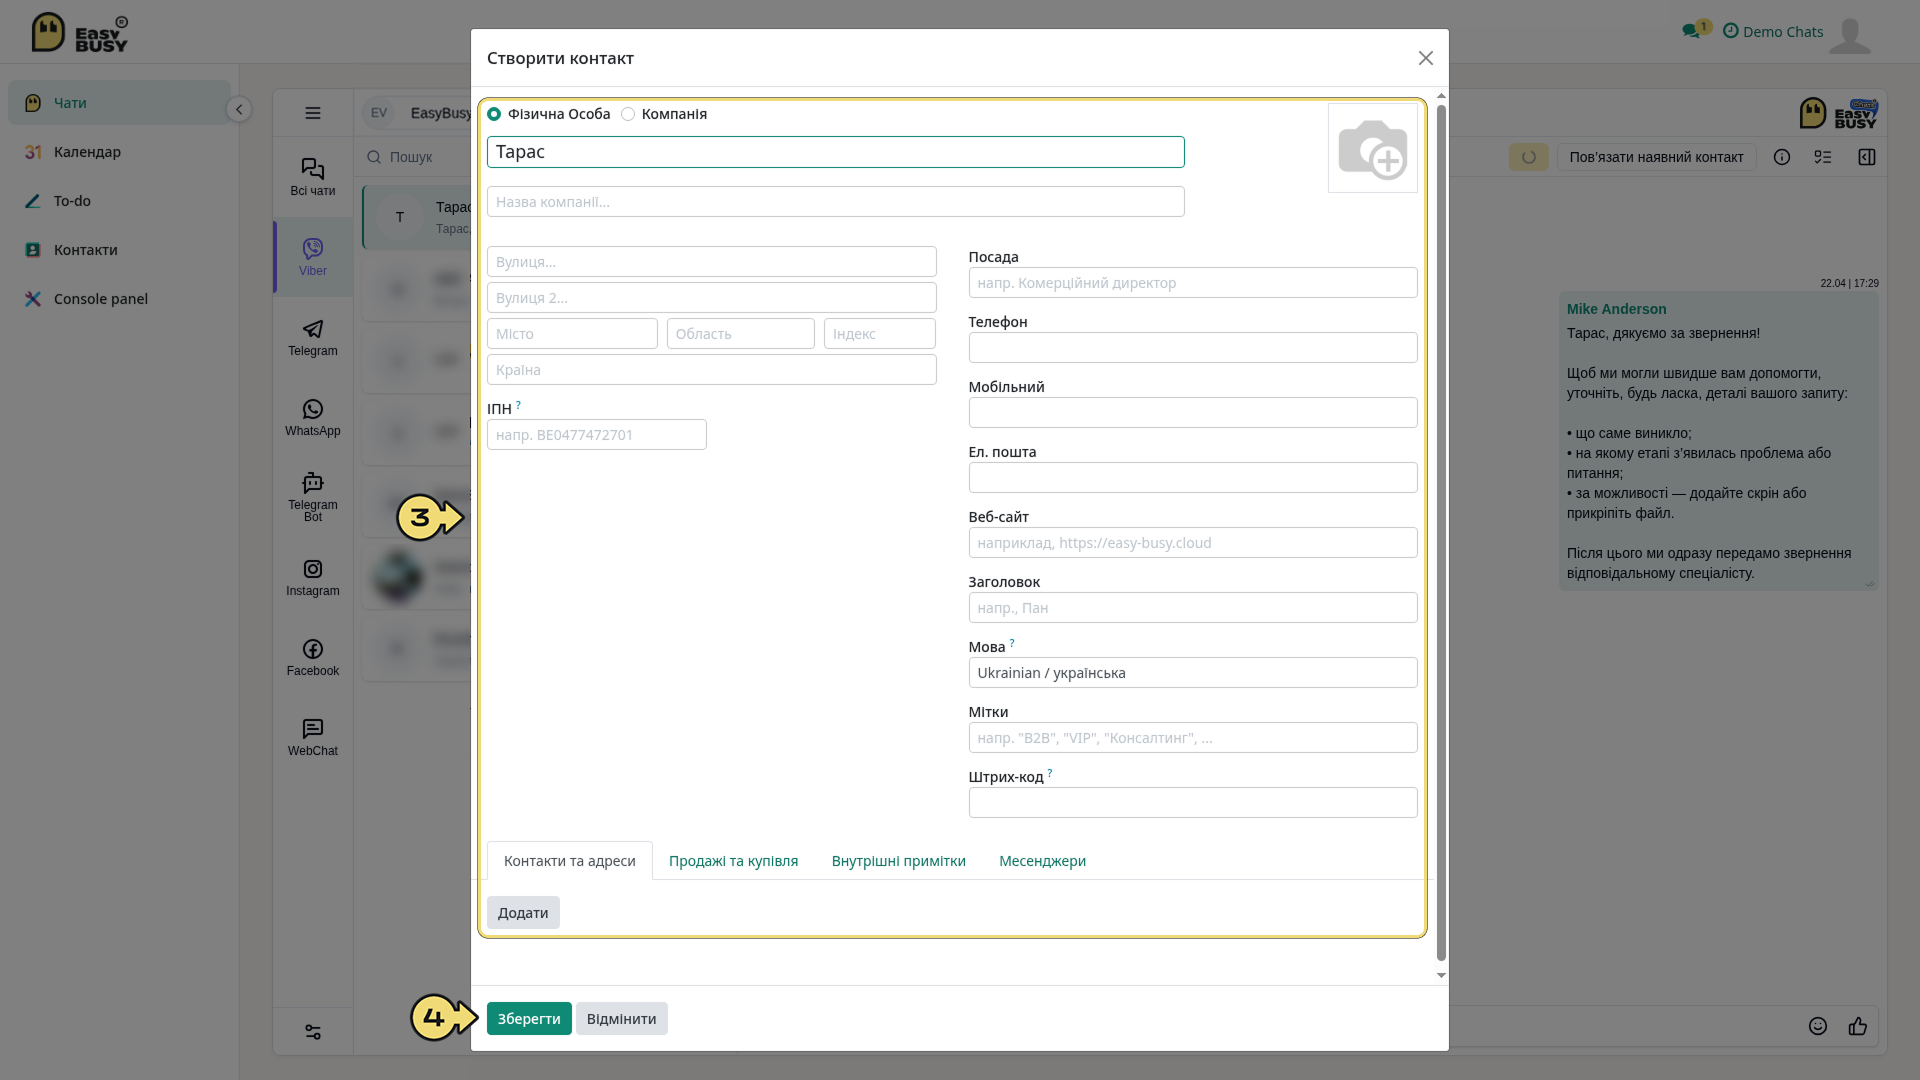Image resolution: width=1920 pixels, height=1080 pixels.
Task: Open Facebook channel in sidebar
Action: tap(313, 658)
